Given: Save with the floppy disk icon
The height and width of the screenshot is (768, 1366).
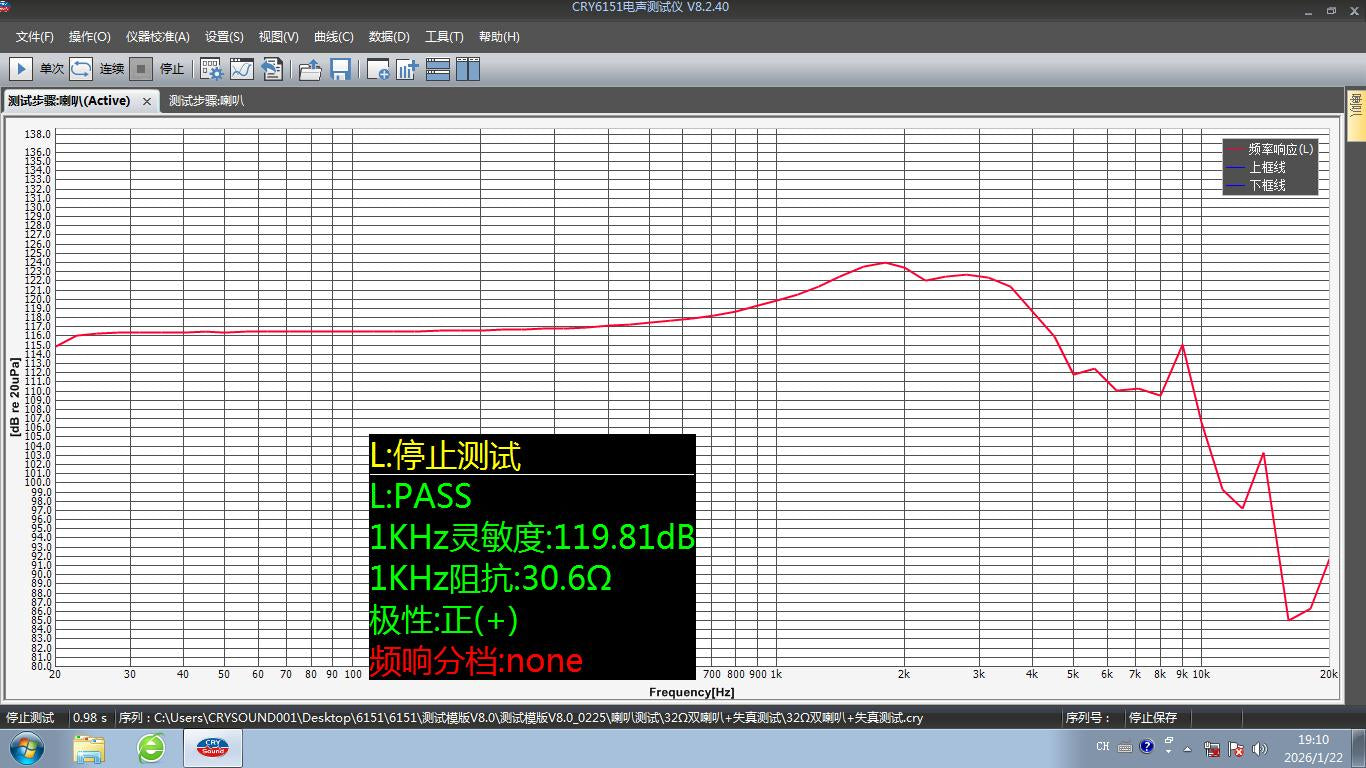Looking at the screenshot, I should pyautogui.click(x=340, y=69).
